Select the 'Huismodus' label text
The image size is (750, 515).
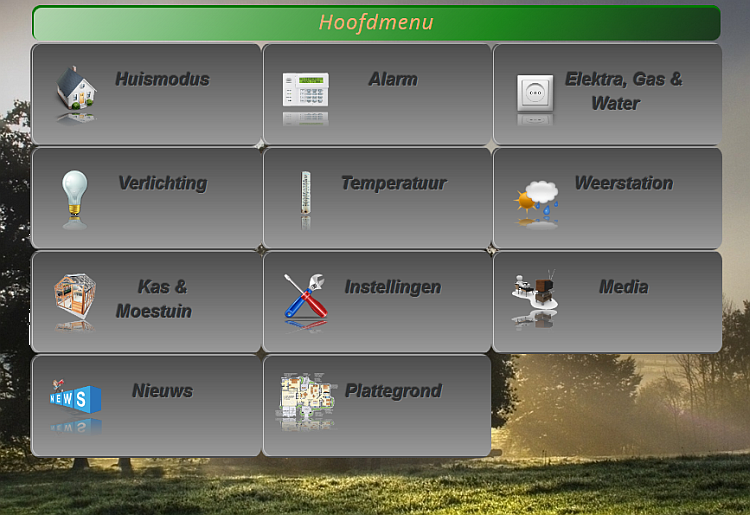[163, 79]
